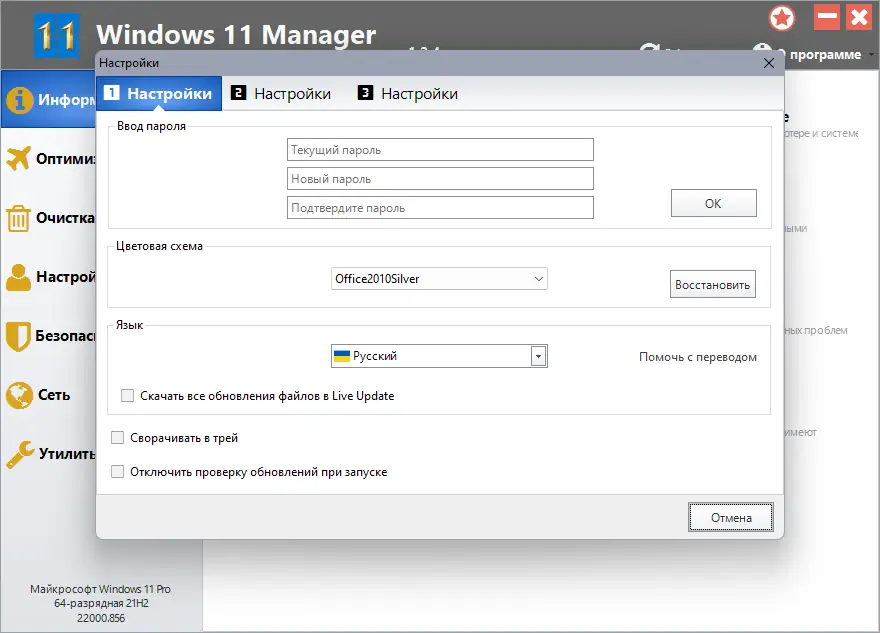Screen dimensions: 880x633
Task: Click the 22000.856 build number text
Action: coord(100,618)
